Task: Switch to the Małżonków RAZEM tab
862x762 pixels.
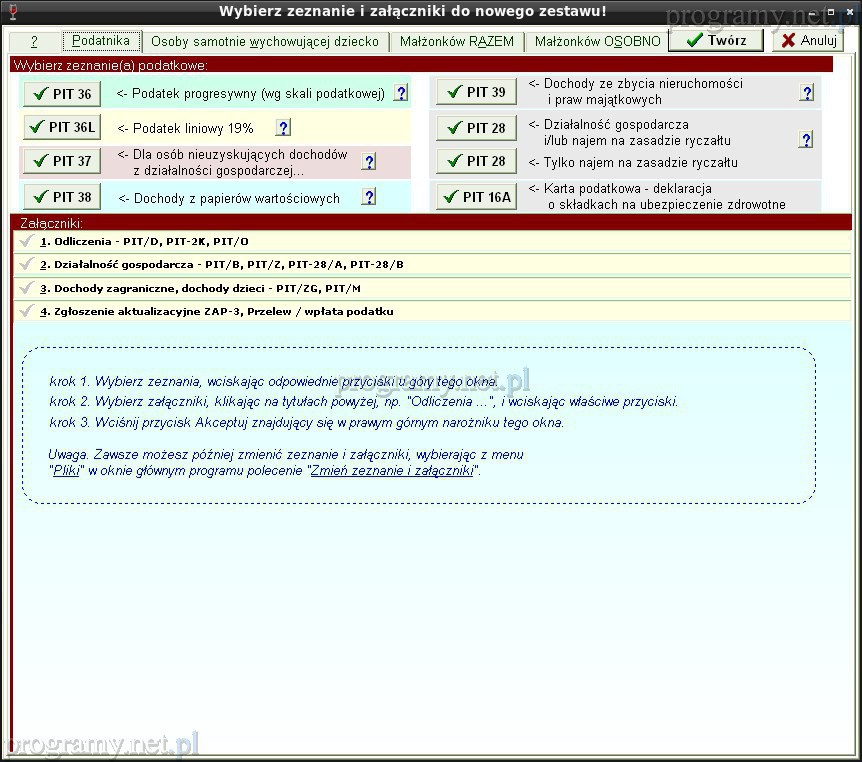Action: click(x=456, y=41)
